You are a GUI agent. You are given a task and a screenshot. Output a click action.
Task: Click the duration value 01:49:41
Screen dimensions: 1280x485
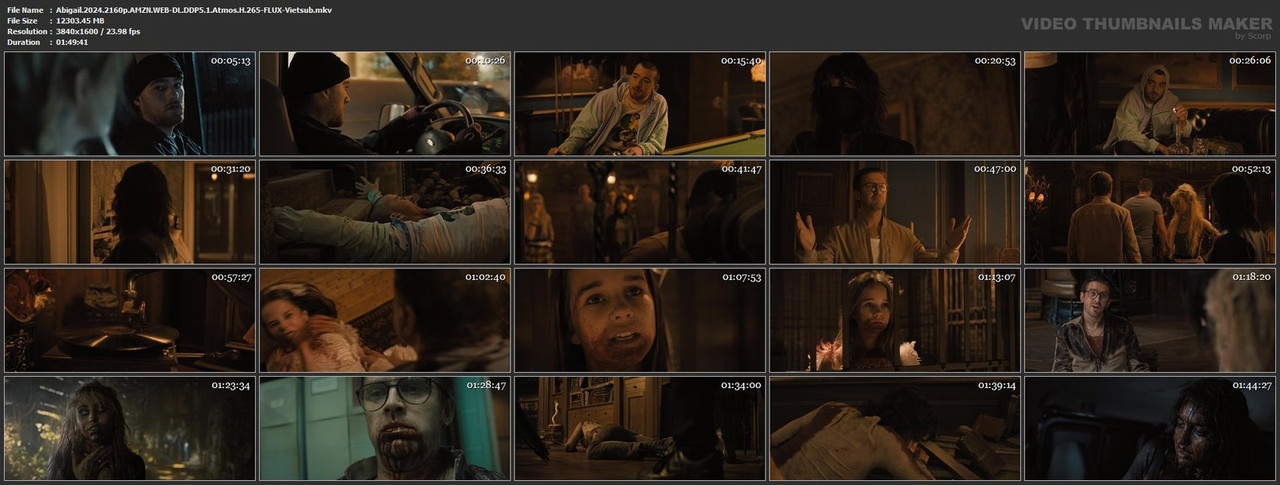tap(72, 42)
